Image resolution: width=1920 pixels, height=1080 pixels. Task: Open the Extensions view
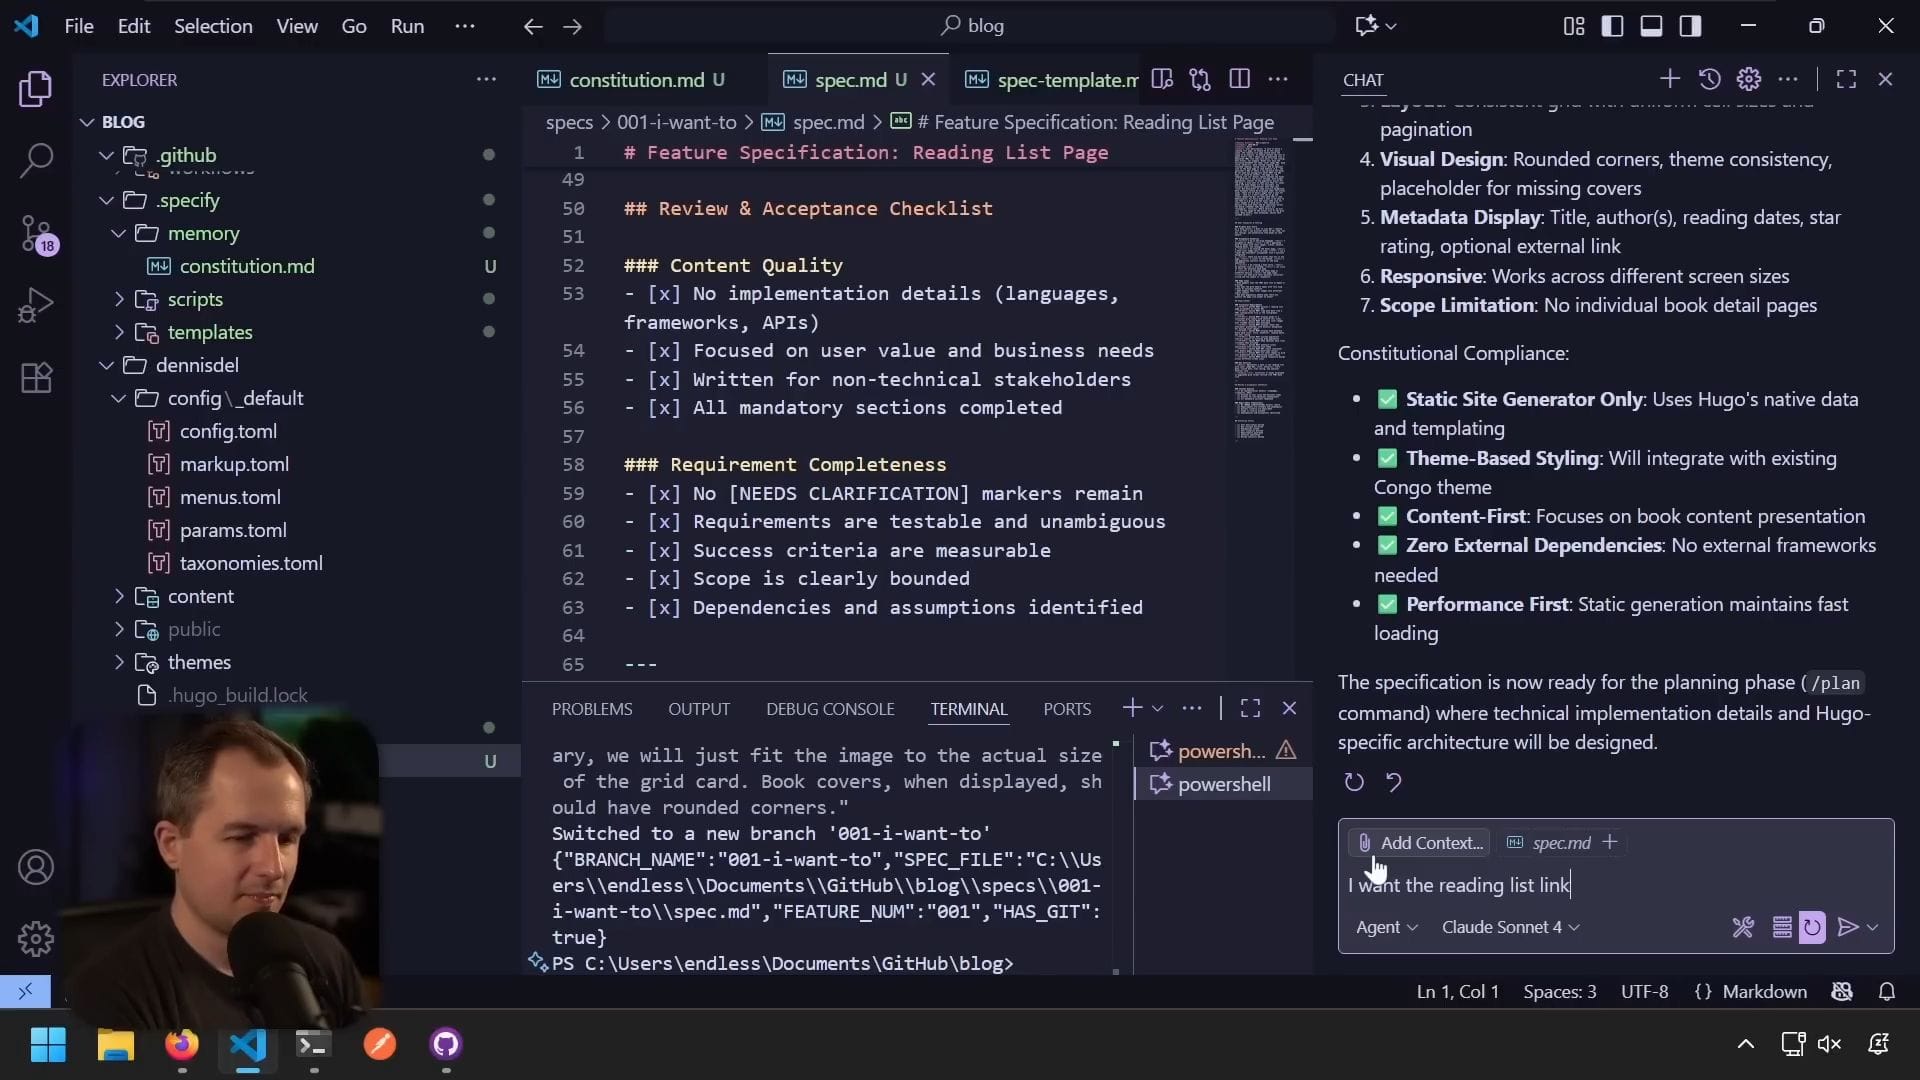point(36,378)
